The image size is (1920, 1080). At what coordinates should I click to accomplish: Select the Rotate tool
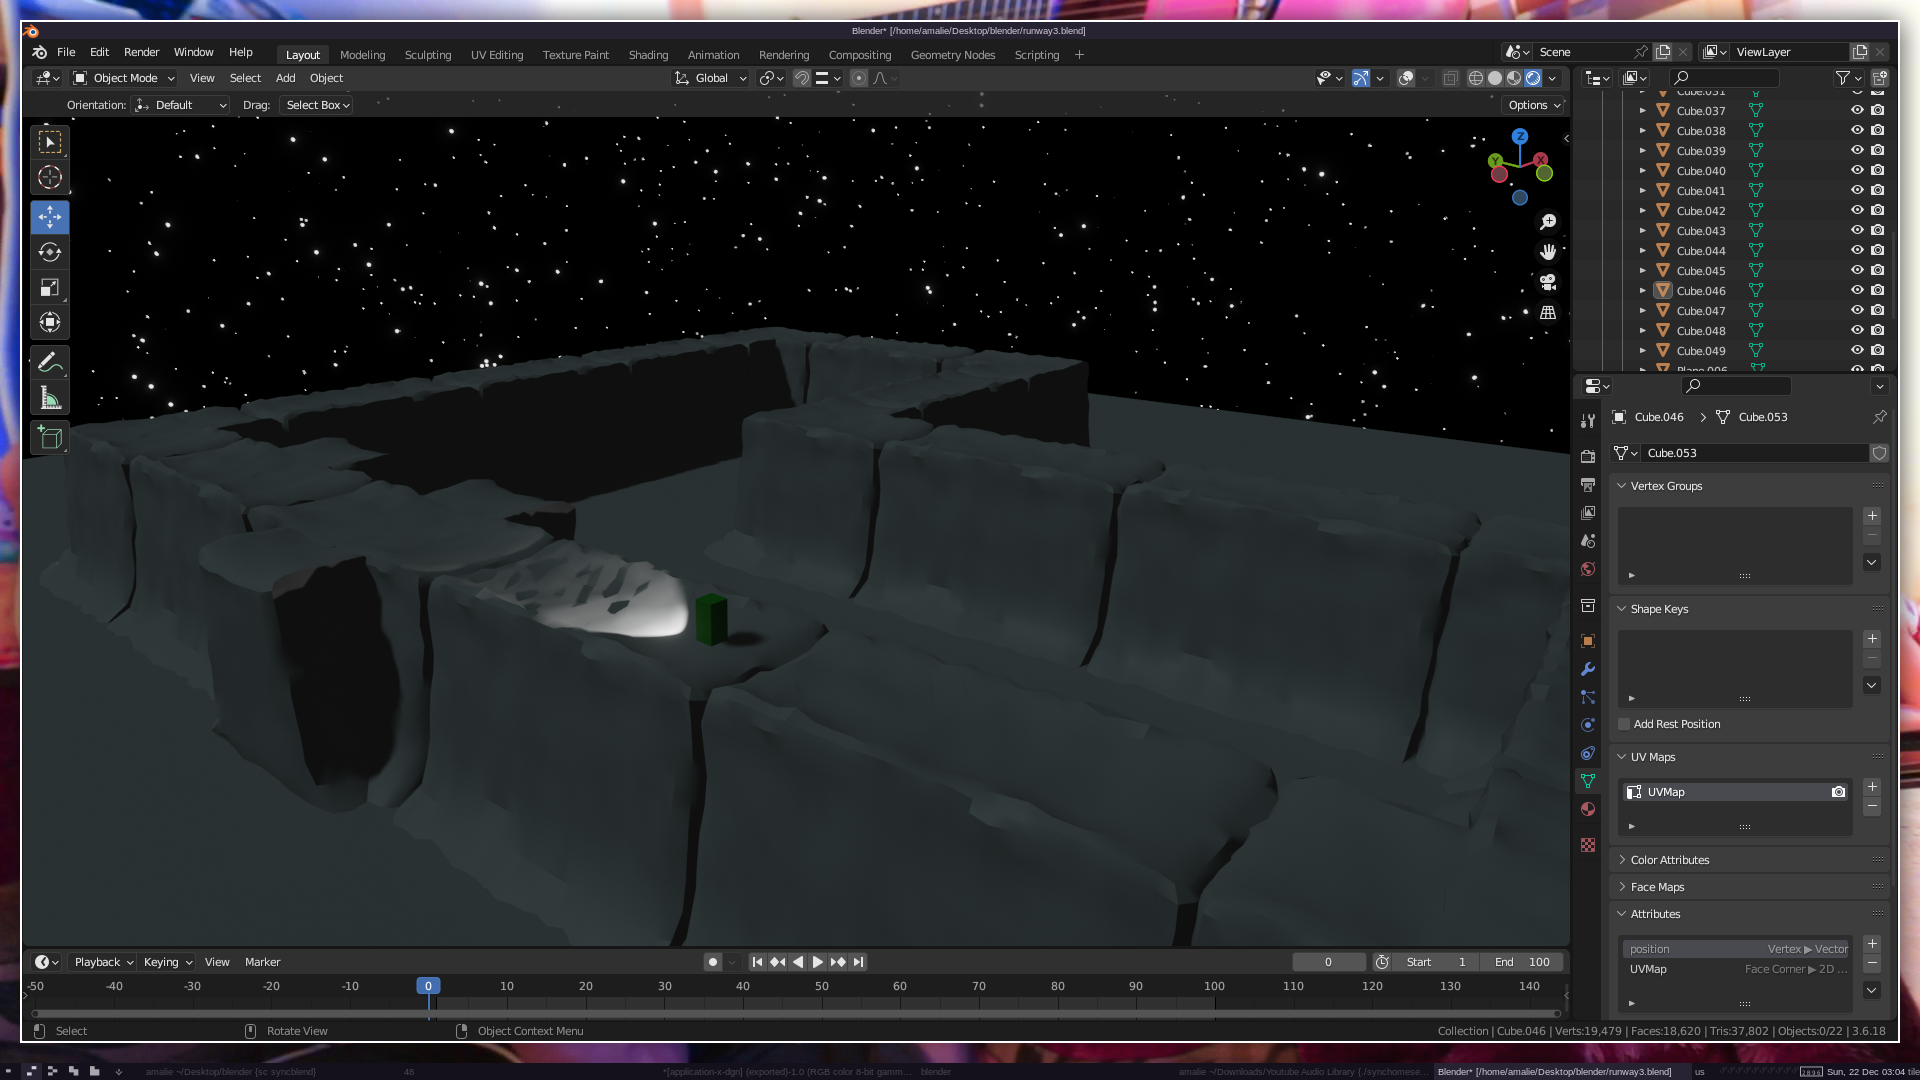point(50,252)
